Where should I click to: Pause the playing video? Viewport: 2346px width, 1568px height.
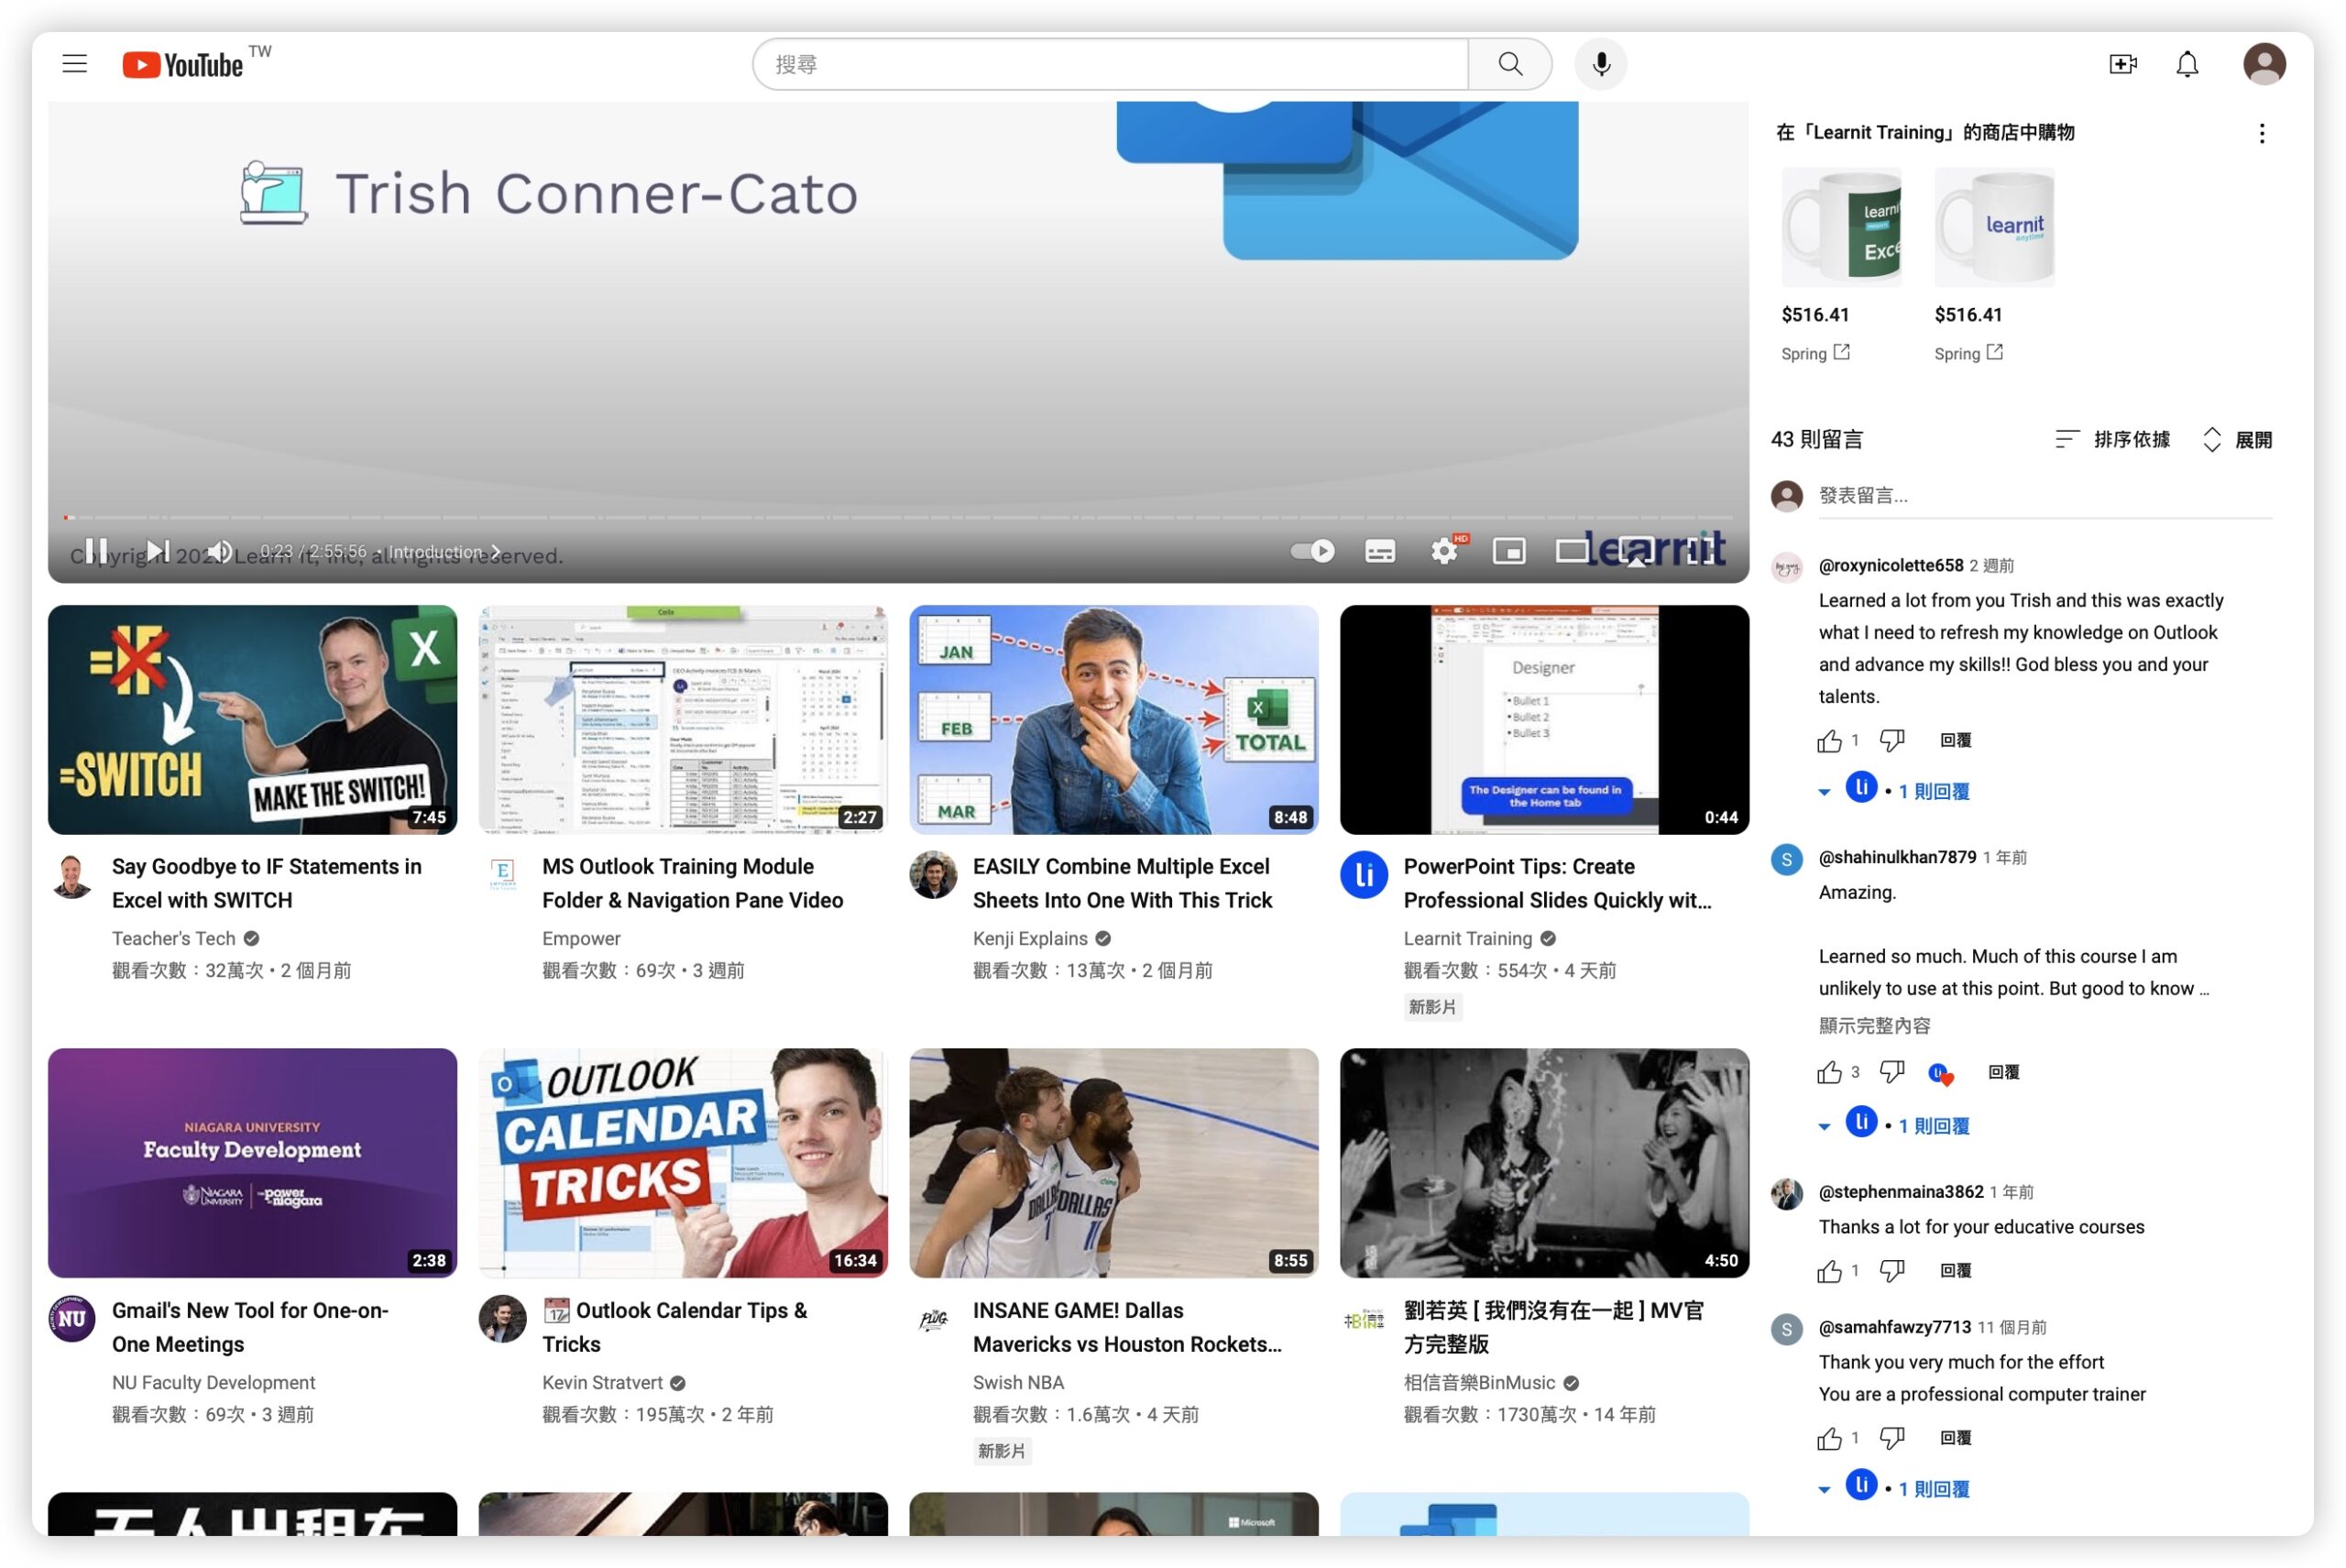click(x=96, y=551)
